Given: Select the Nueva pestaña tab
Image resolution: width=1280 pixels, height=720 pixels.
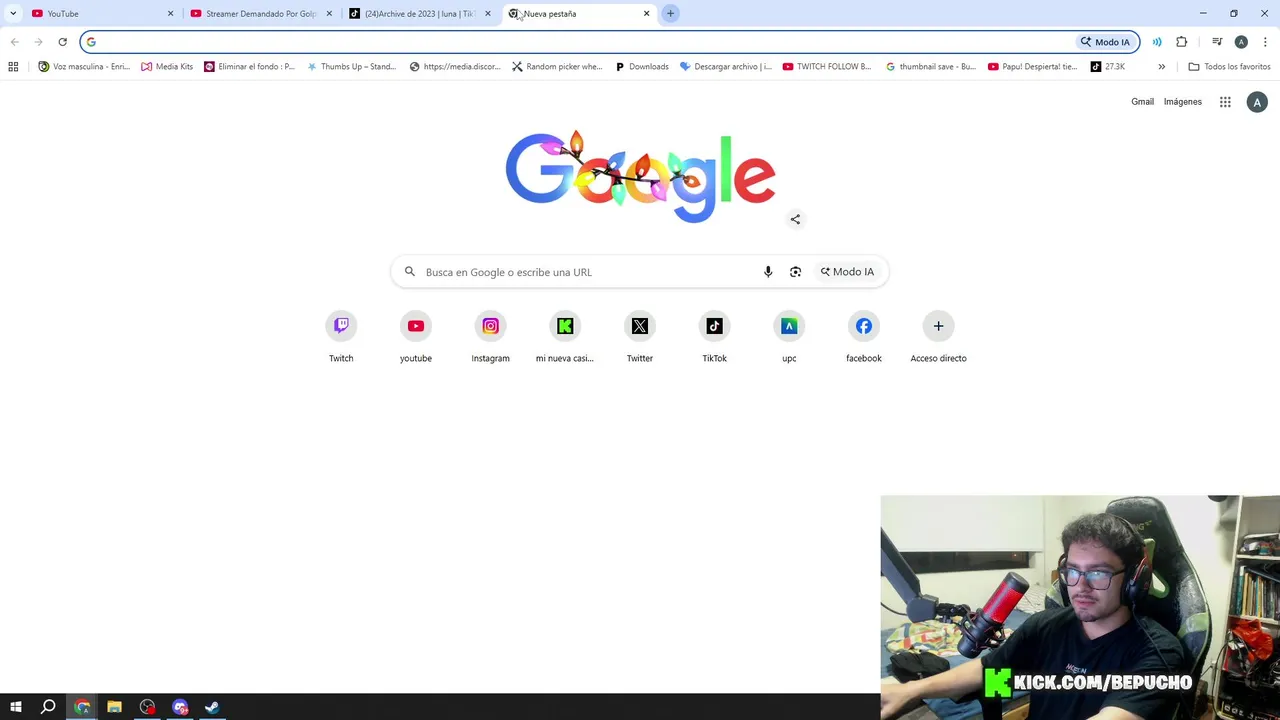Looking at the screenshot, I should 580,14.
